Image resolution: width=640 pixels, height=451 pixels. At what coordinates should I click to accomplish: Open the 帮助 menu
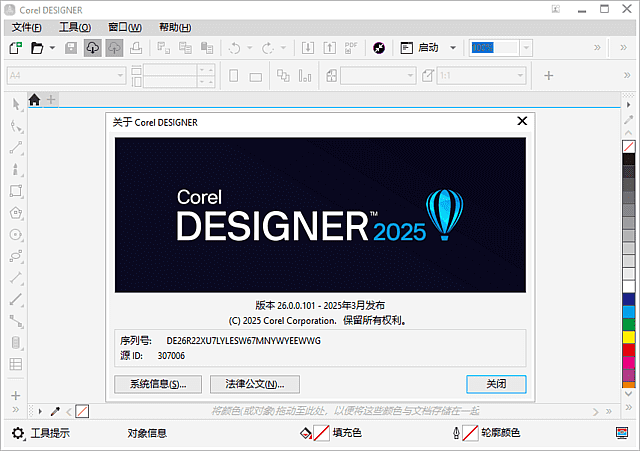(175, 27)
